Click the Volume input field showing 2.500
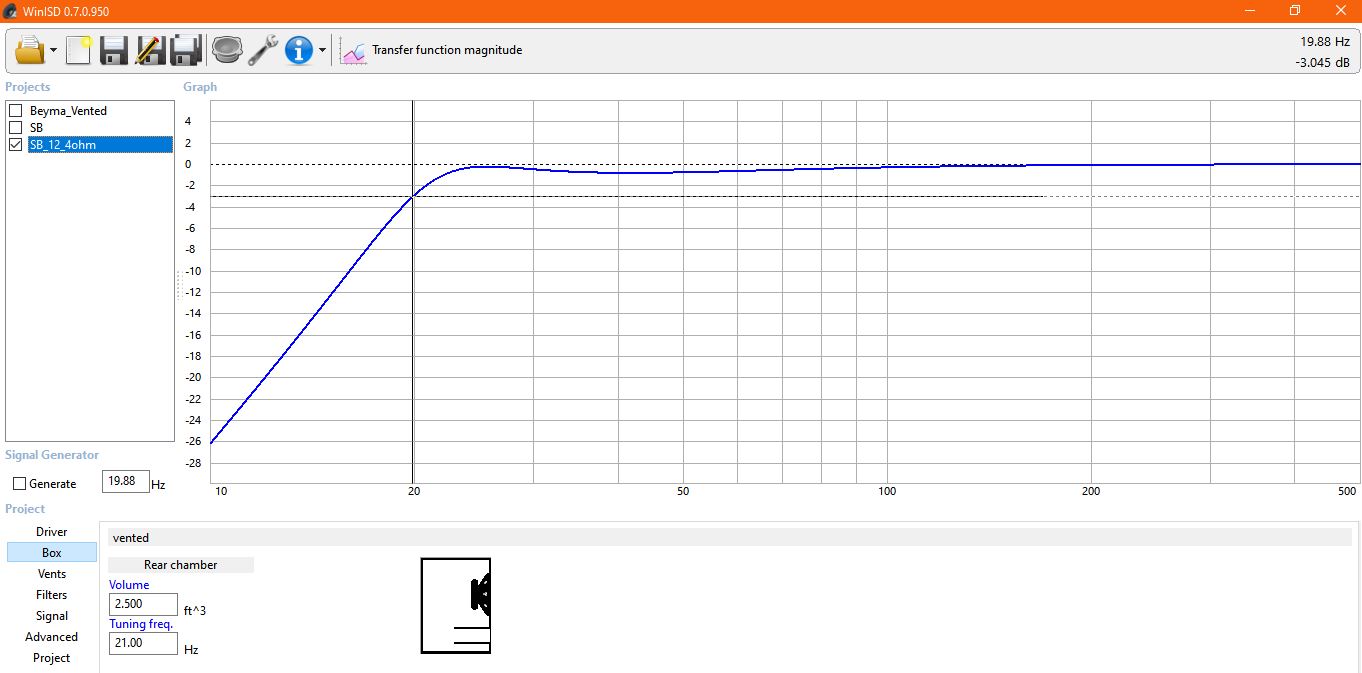 tap(143, 604)
